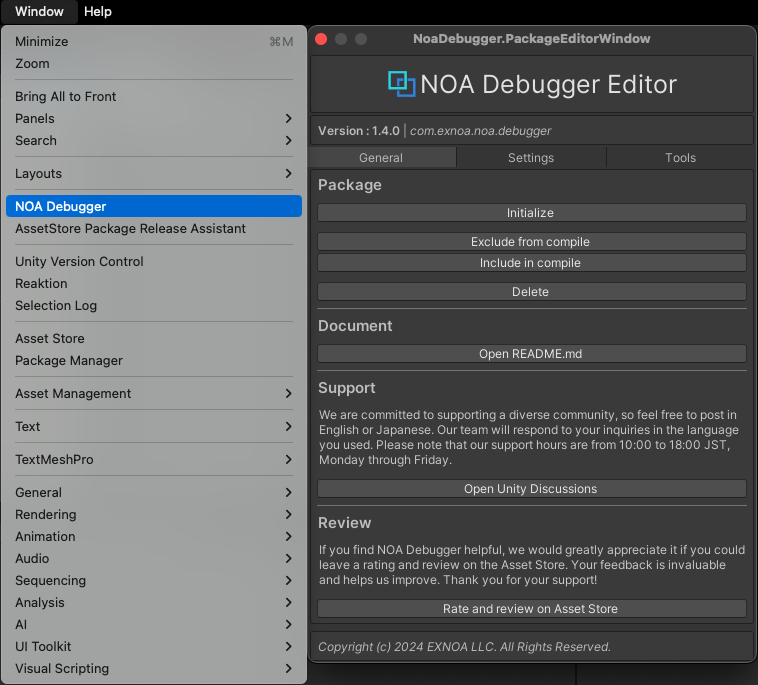The image size is (758, 685).
Task: Click the NOA Debugger Editor title text
Action: tap(548, 84)
